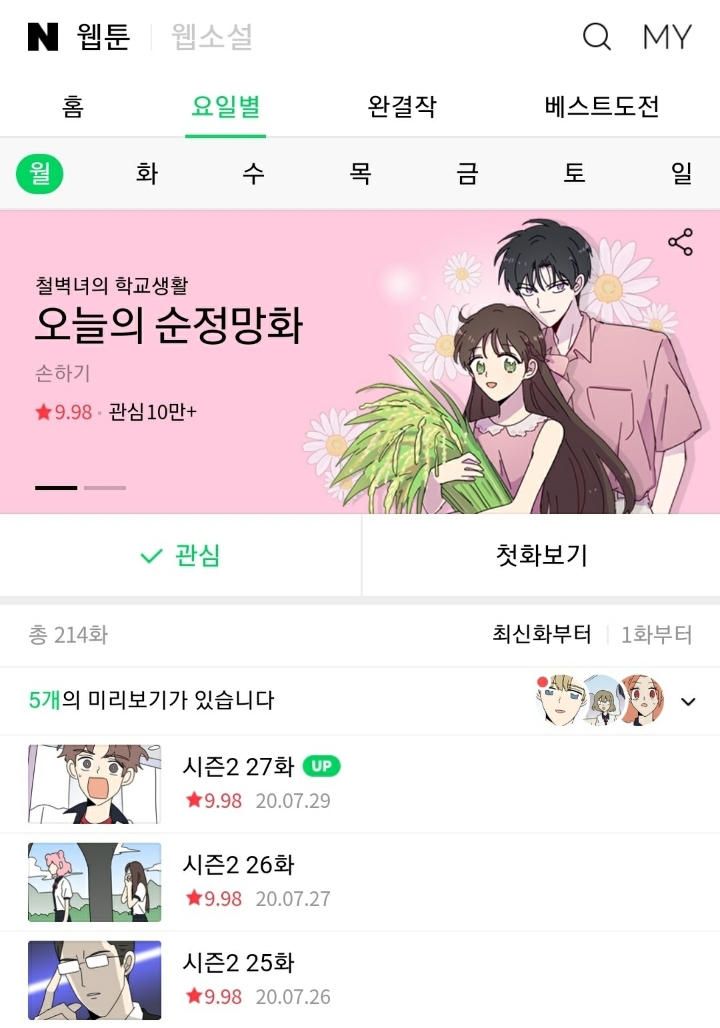Sort episodes by 1화부터
Viewport: 720px width, 1028px height.
click(656, 634)
